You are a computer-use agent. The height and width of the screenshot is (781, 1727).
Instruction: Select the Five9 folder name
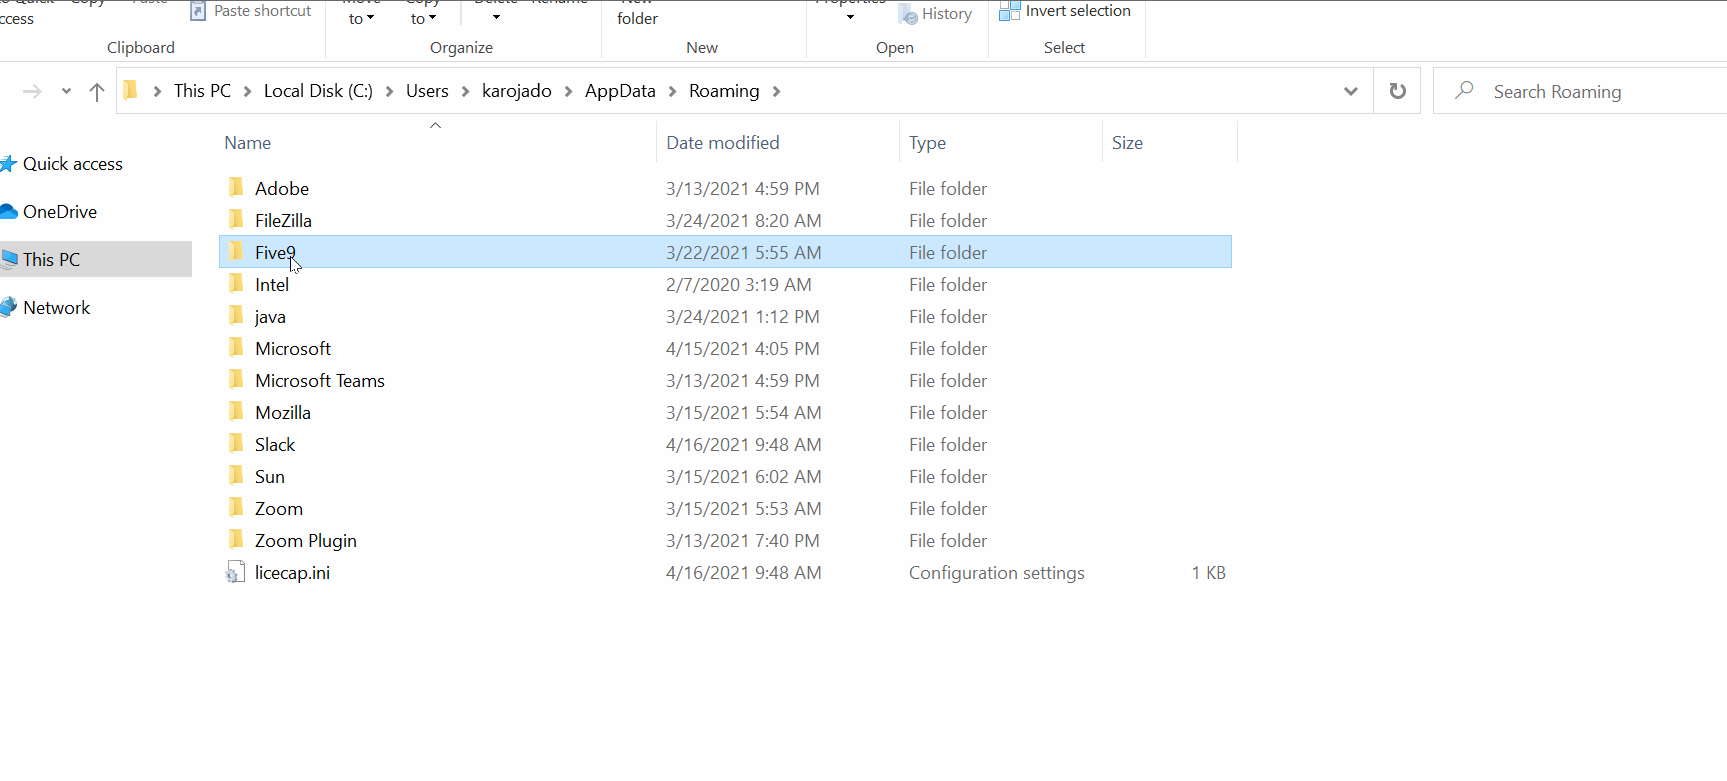tap(275, 252)
